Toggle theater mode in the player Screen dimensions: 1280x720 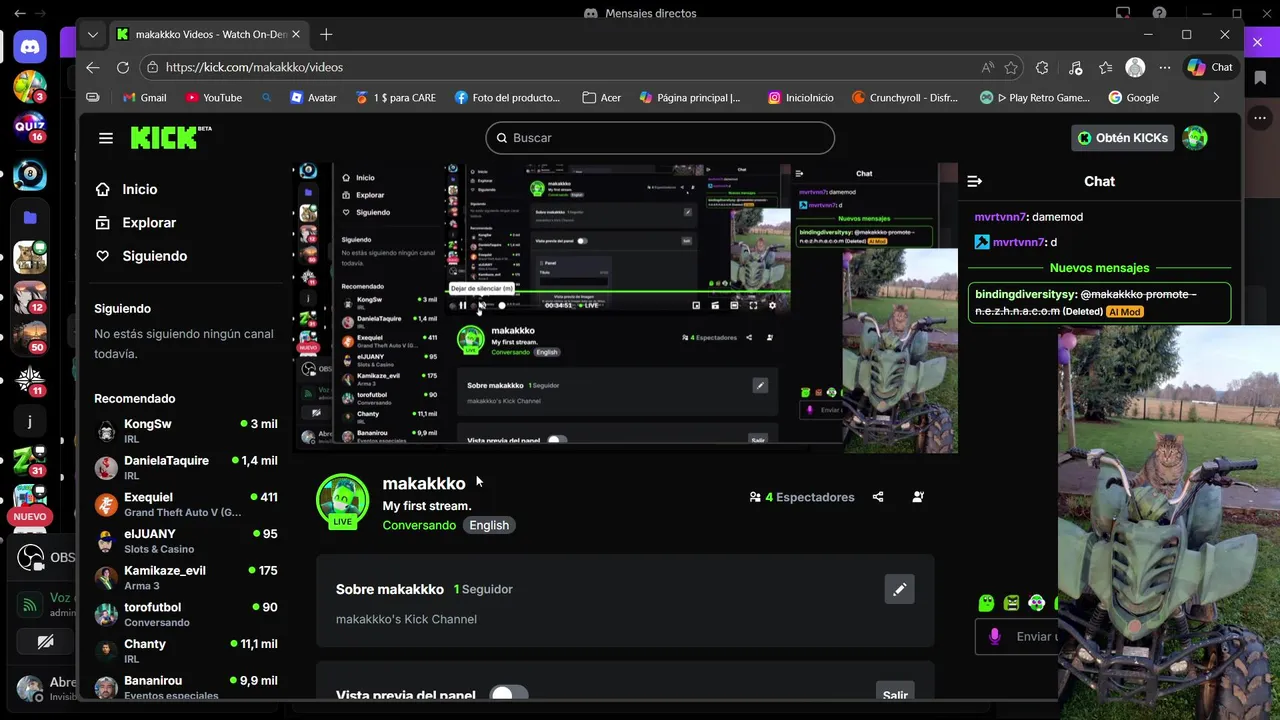click(x=735, y=305)
